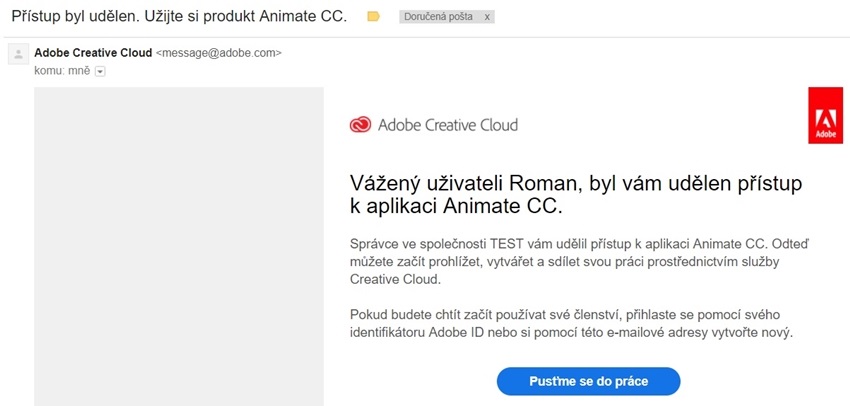Remove the Doručená pošta label via x
Screen dimensions: 850x406
(487, 18)
